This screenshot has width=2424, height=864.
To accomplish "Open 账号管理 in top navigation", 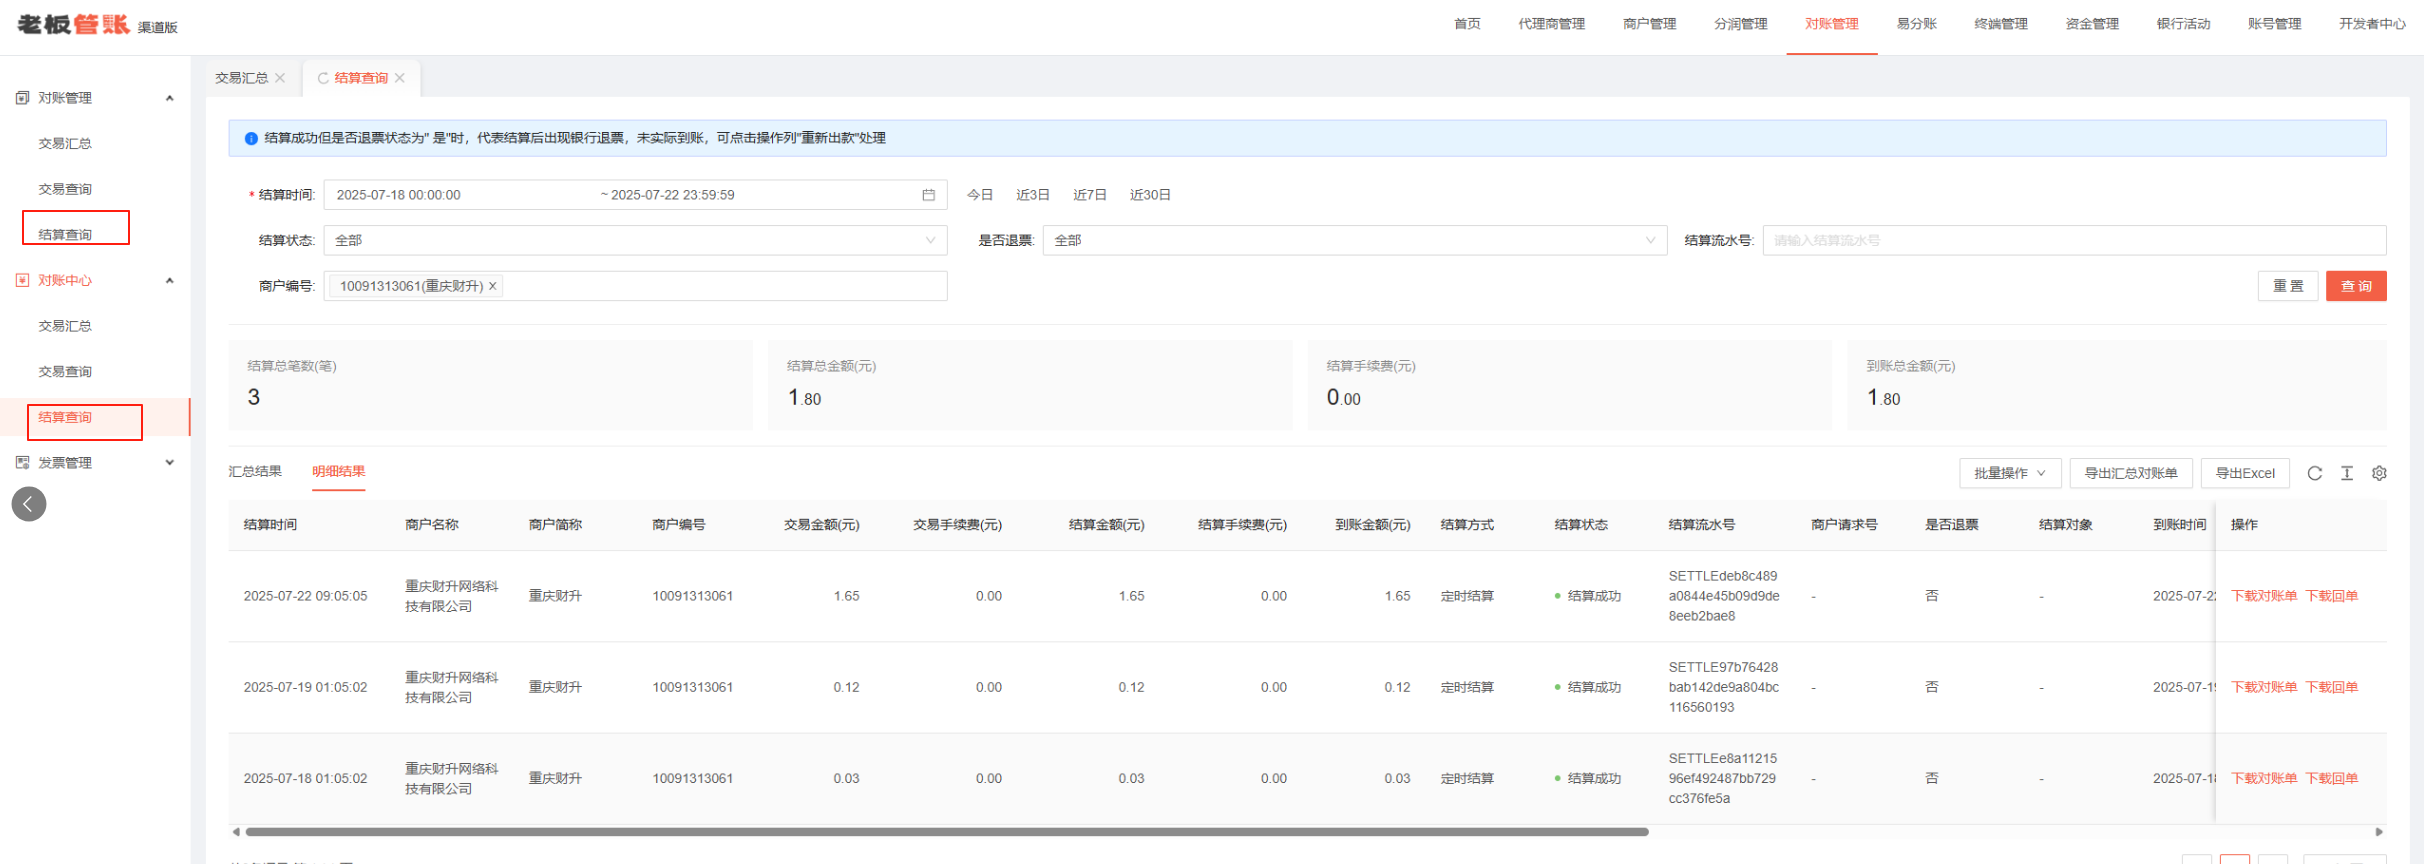I will 2274,24.
